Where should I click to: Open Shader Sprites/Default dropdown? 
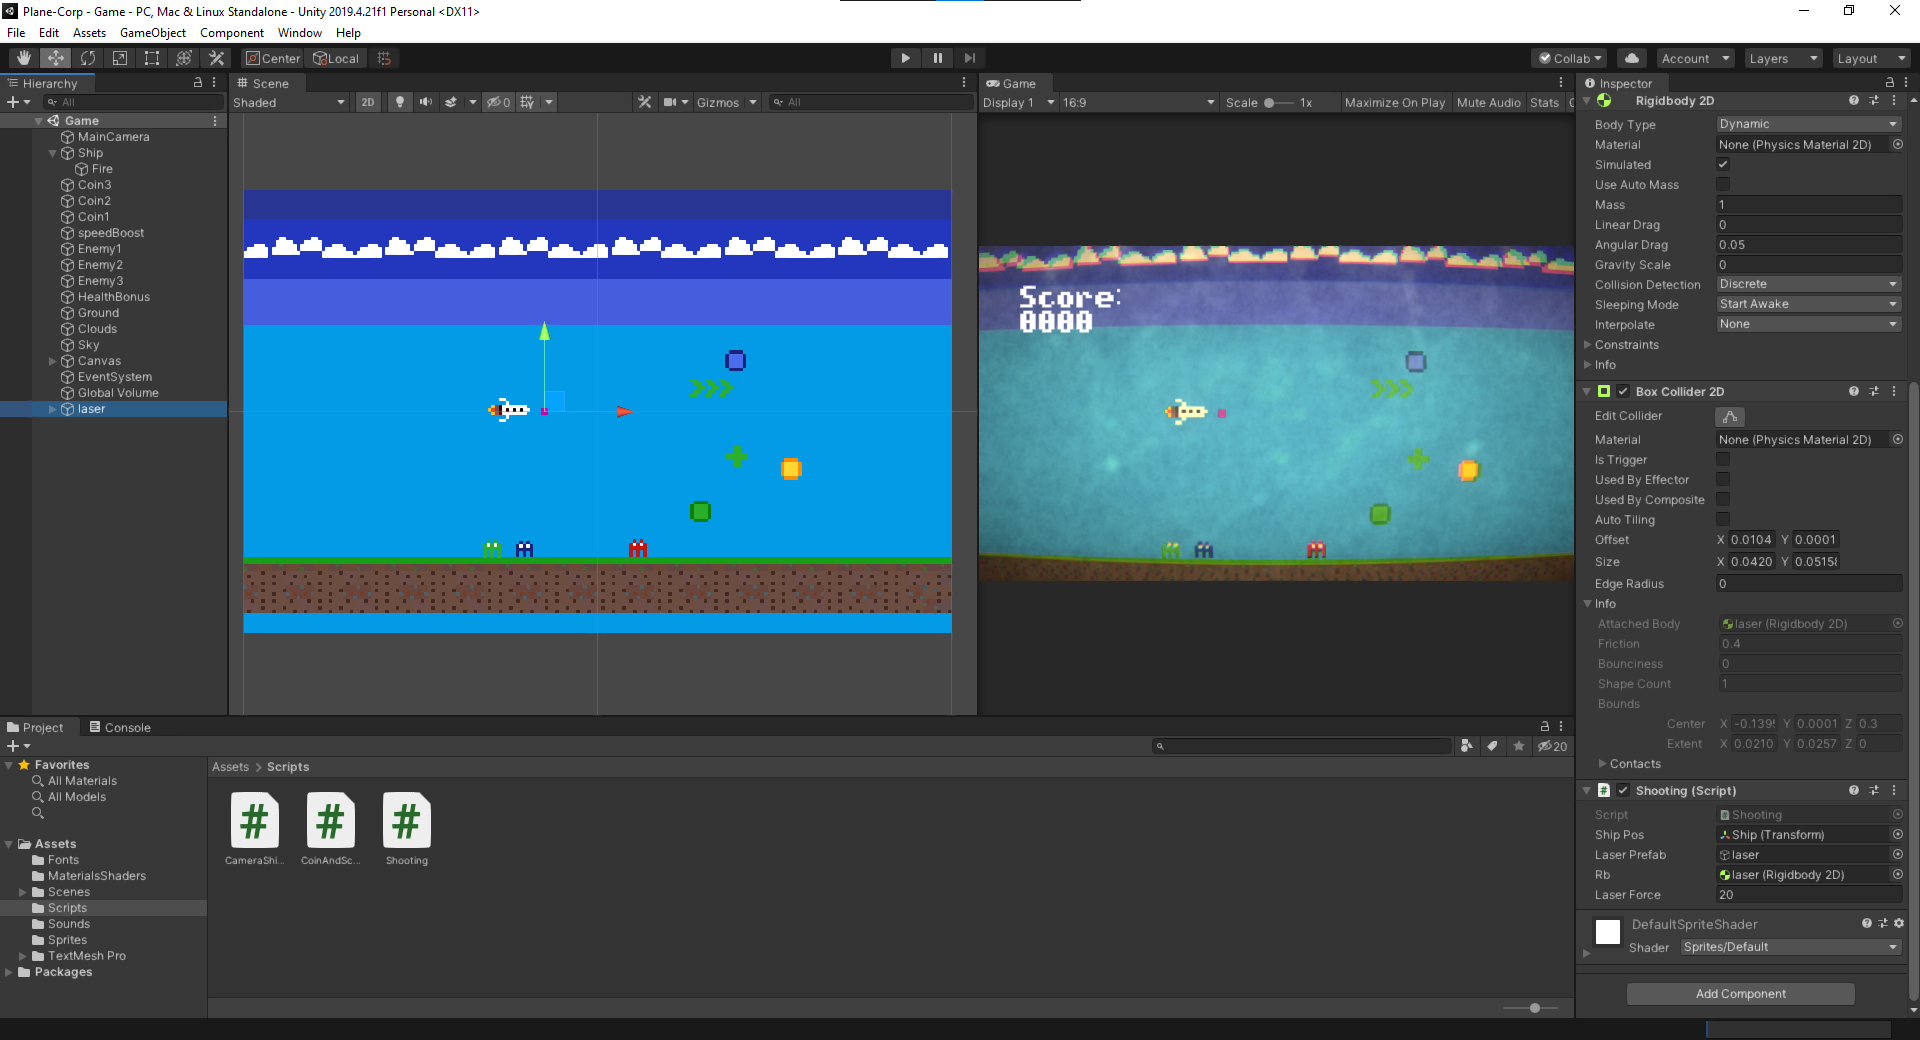point(1791,947)
